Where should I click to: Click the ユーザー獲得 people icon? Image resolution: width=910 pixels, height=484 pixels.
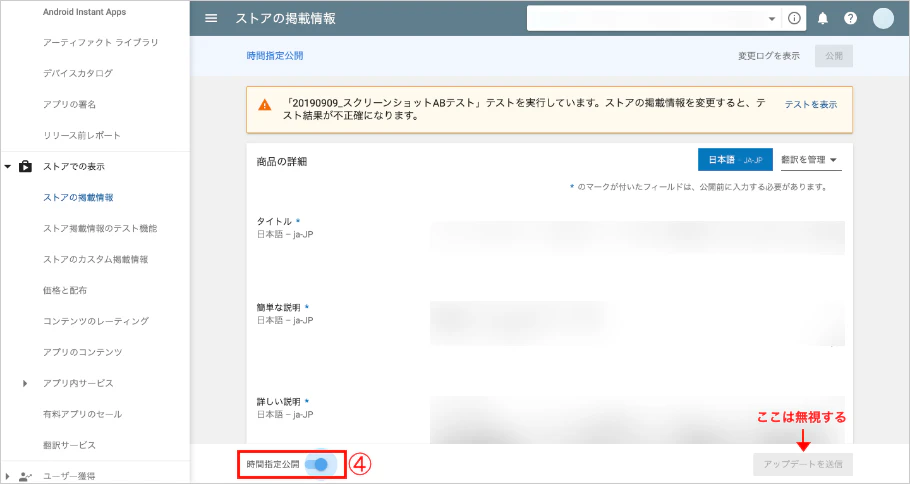click(25, 477)
